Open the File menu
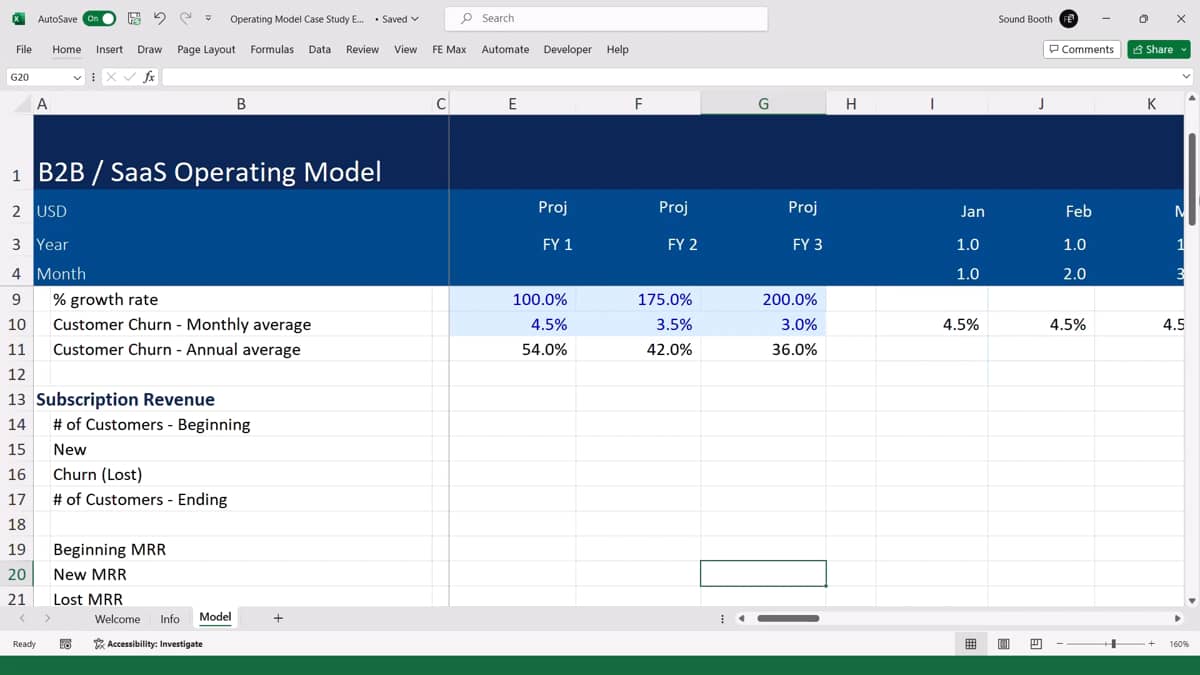Image resolution: width=1200 pixels, height=675 pixels. tap(24, 49)
